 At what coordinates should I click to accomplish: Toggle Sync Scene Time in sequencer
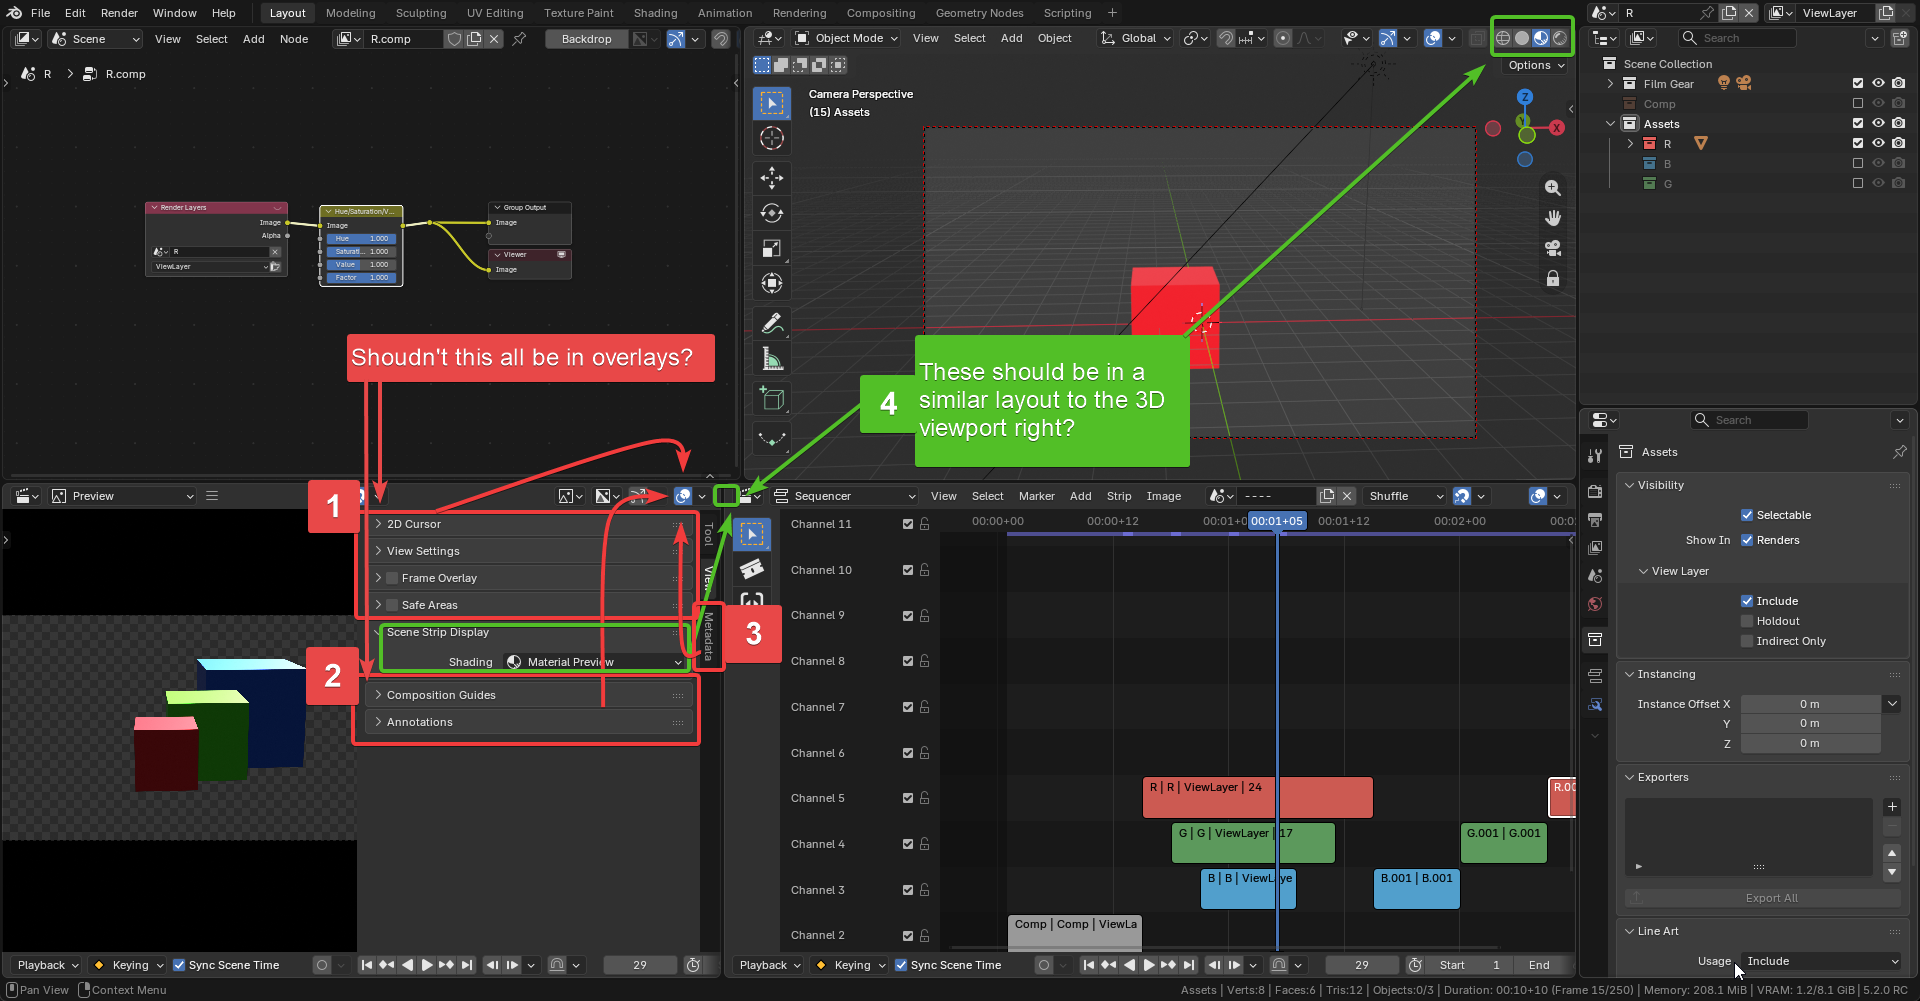[901, 965]
